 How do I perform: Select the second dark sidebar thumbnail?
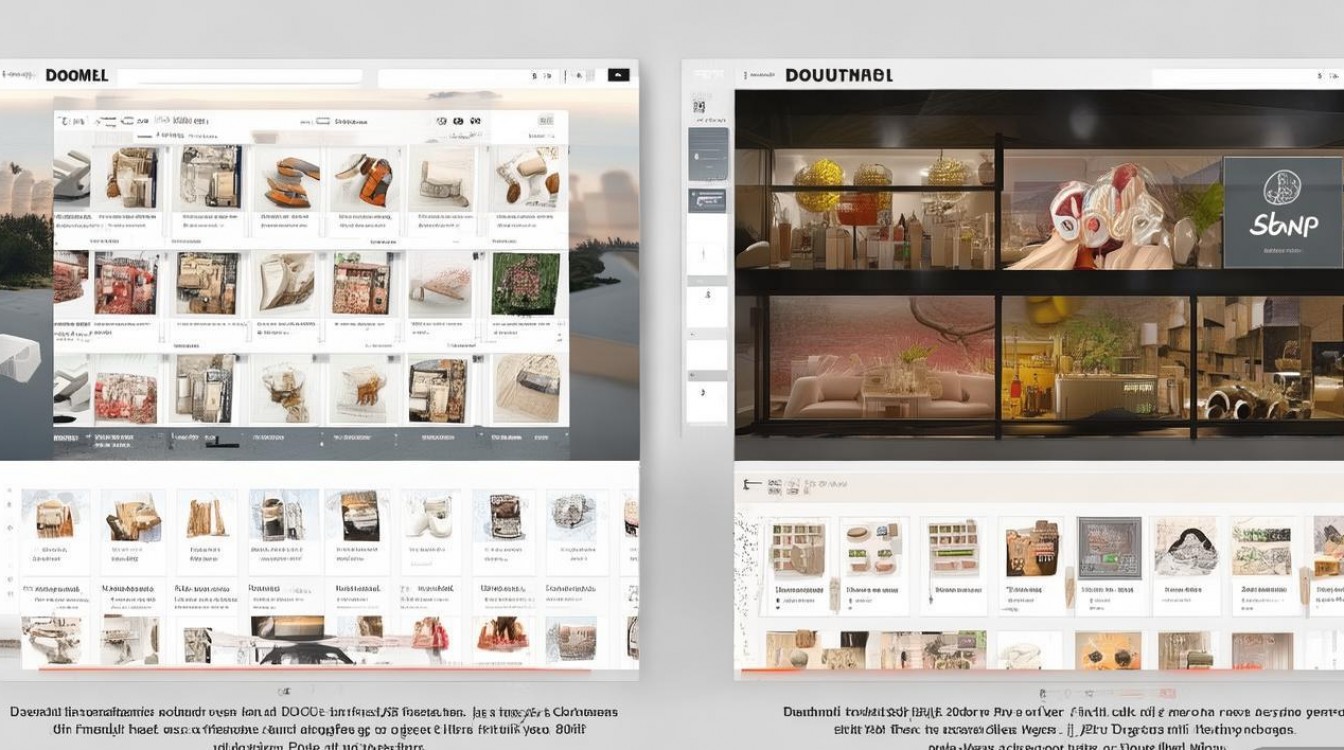708,200
